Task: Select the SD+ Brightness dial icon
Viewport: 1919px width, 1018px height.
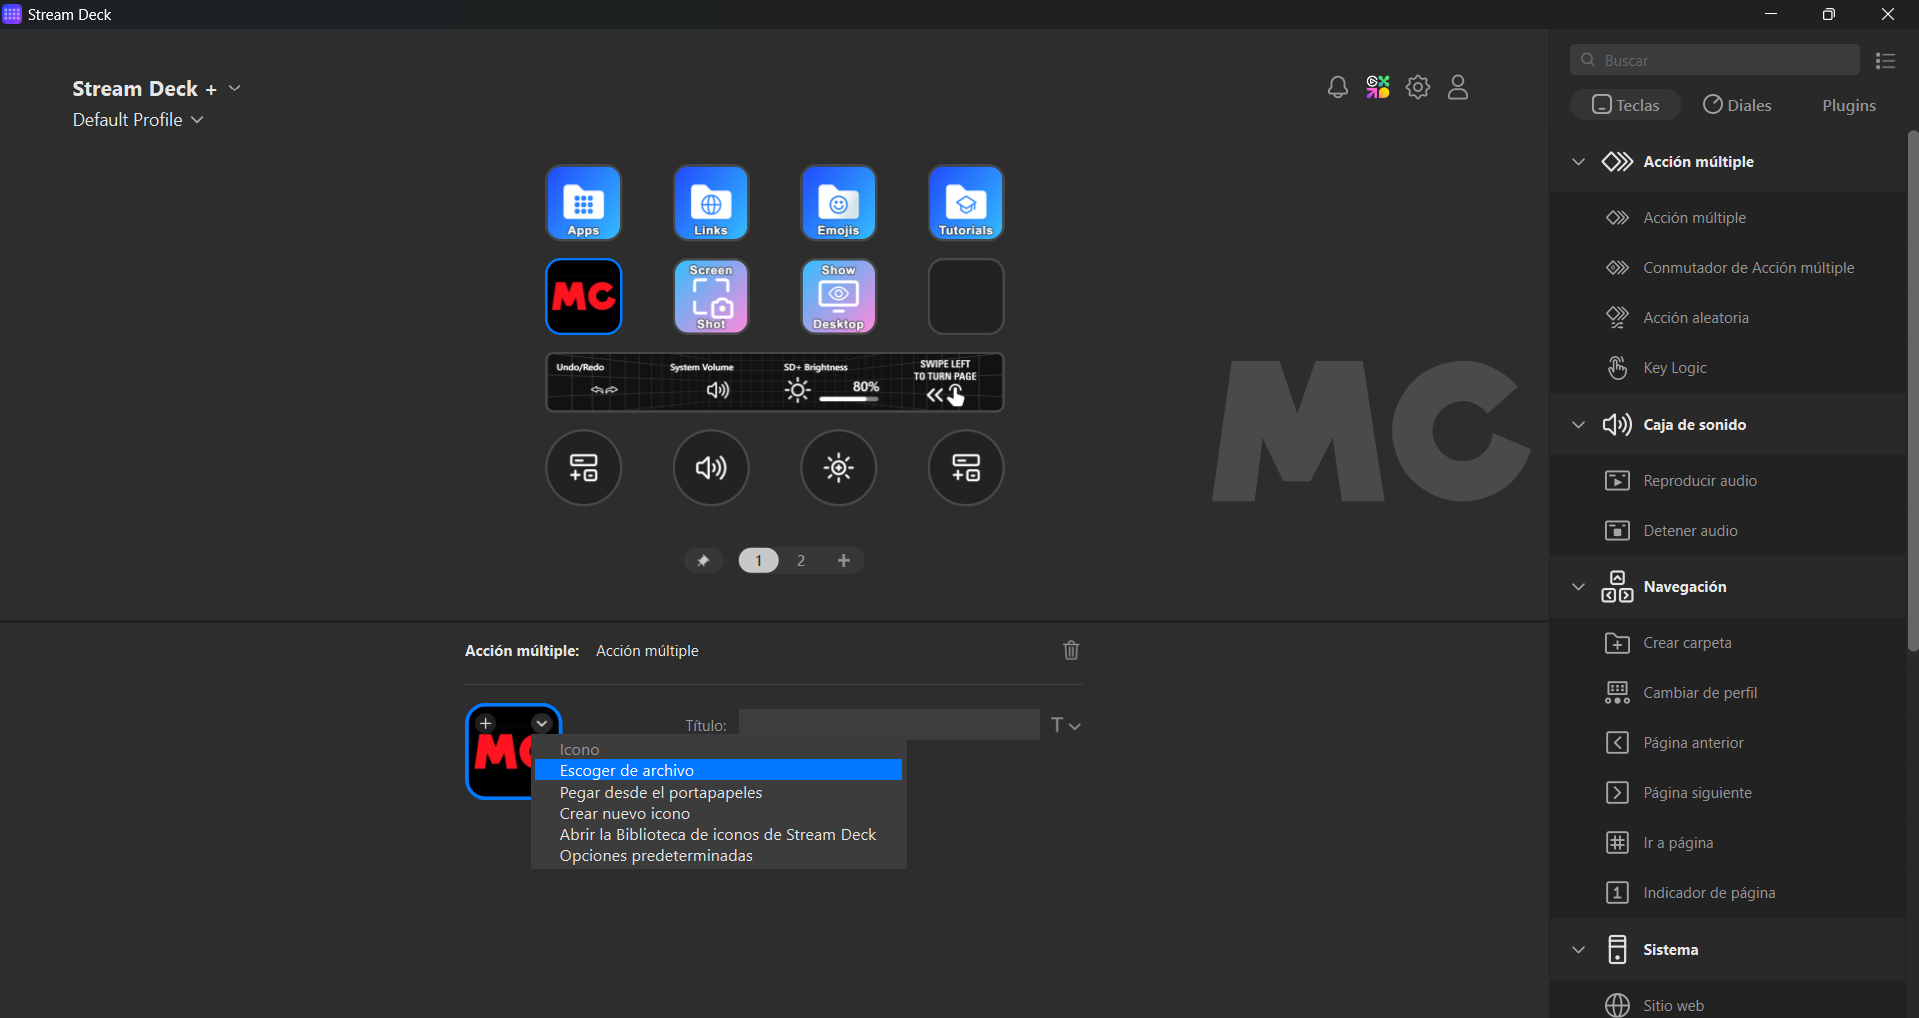Action: click(838, 468)
